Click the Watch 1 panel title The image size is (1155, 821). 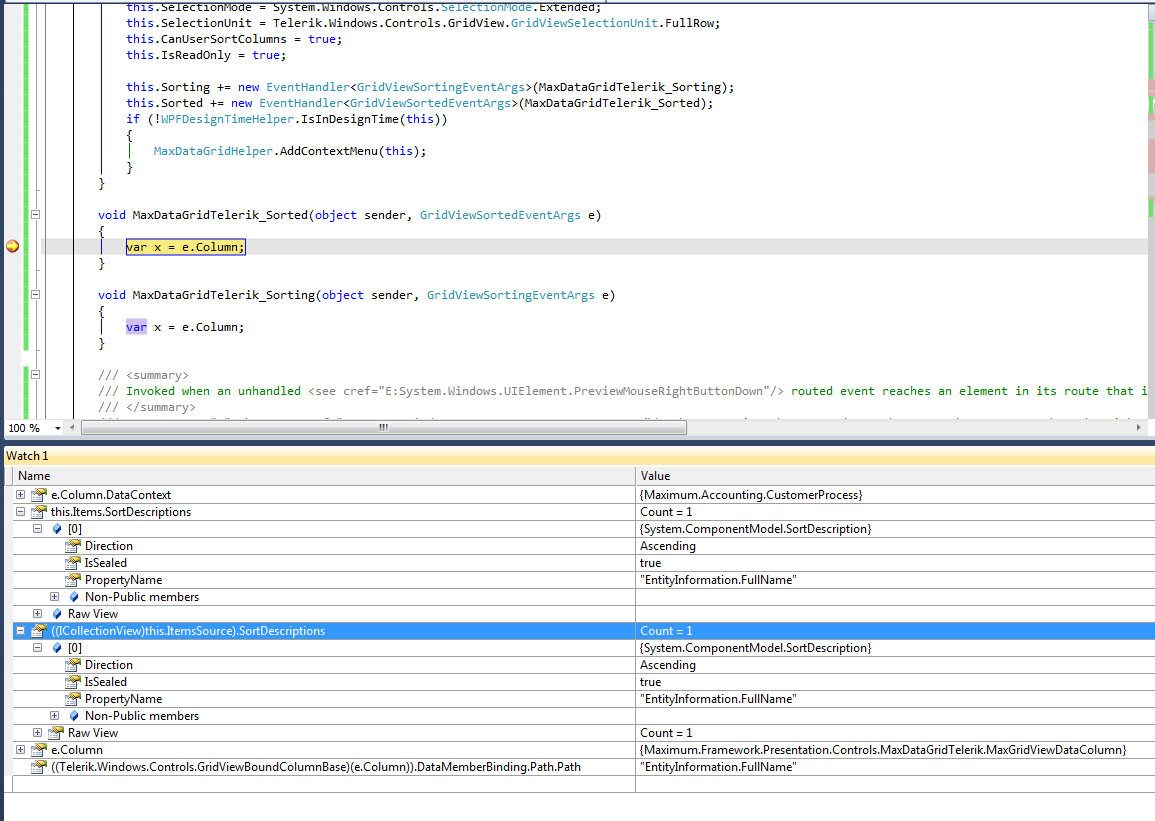27,456
